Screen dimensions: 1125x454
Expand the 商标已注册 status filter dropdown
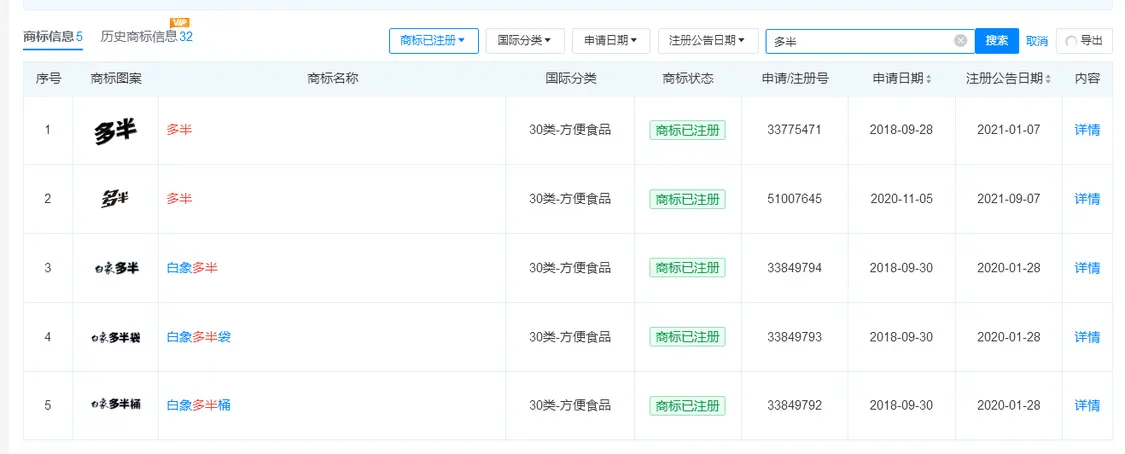(432, 41)
